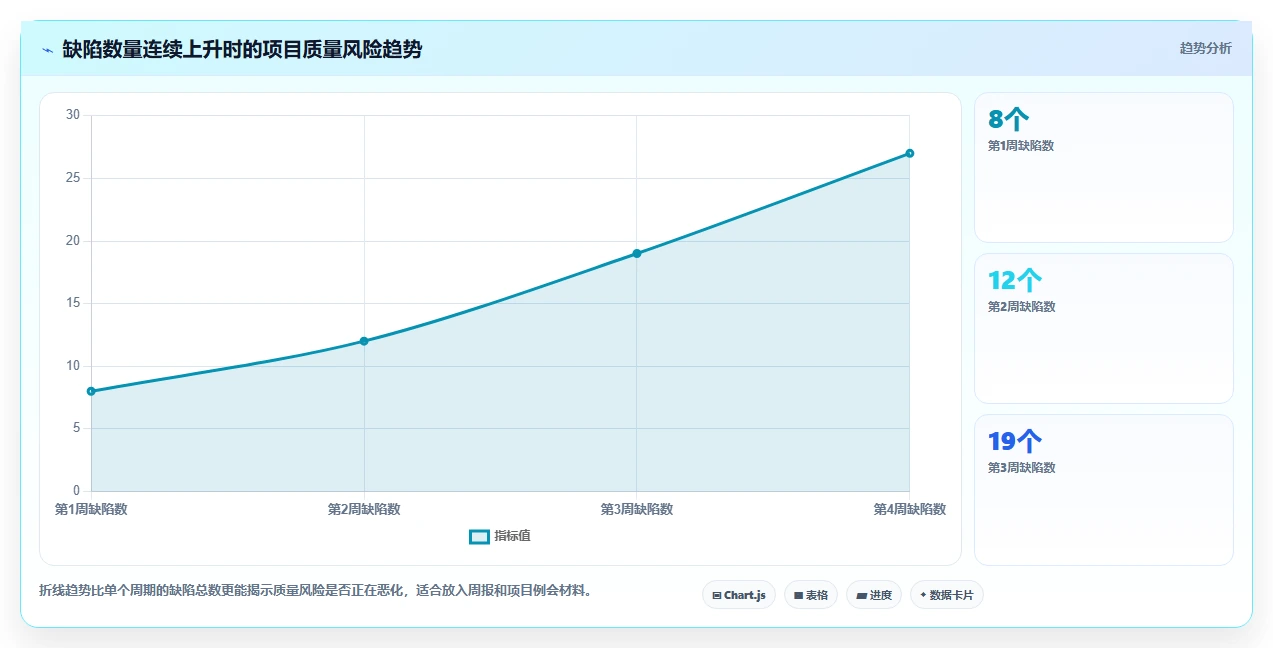Select the 表格 tag chip

[811, 595]
